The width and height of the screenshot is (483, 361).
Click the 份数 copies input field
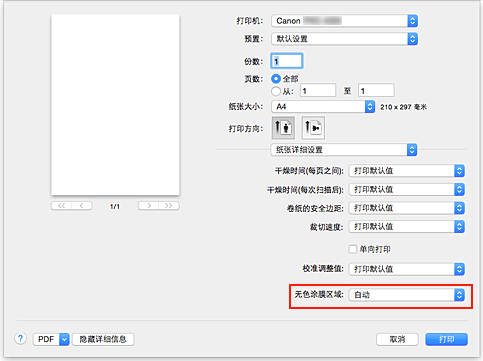click(287, 61)
